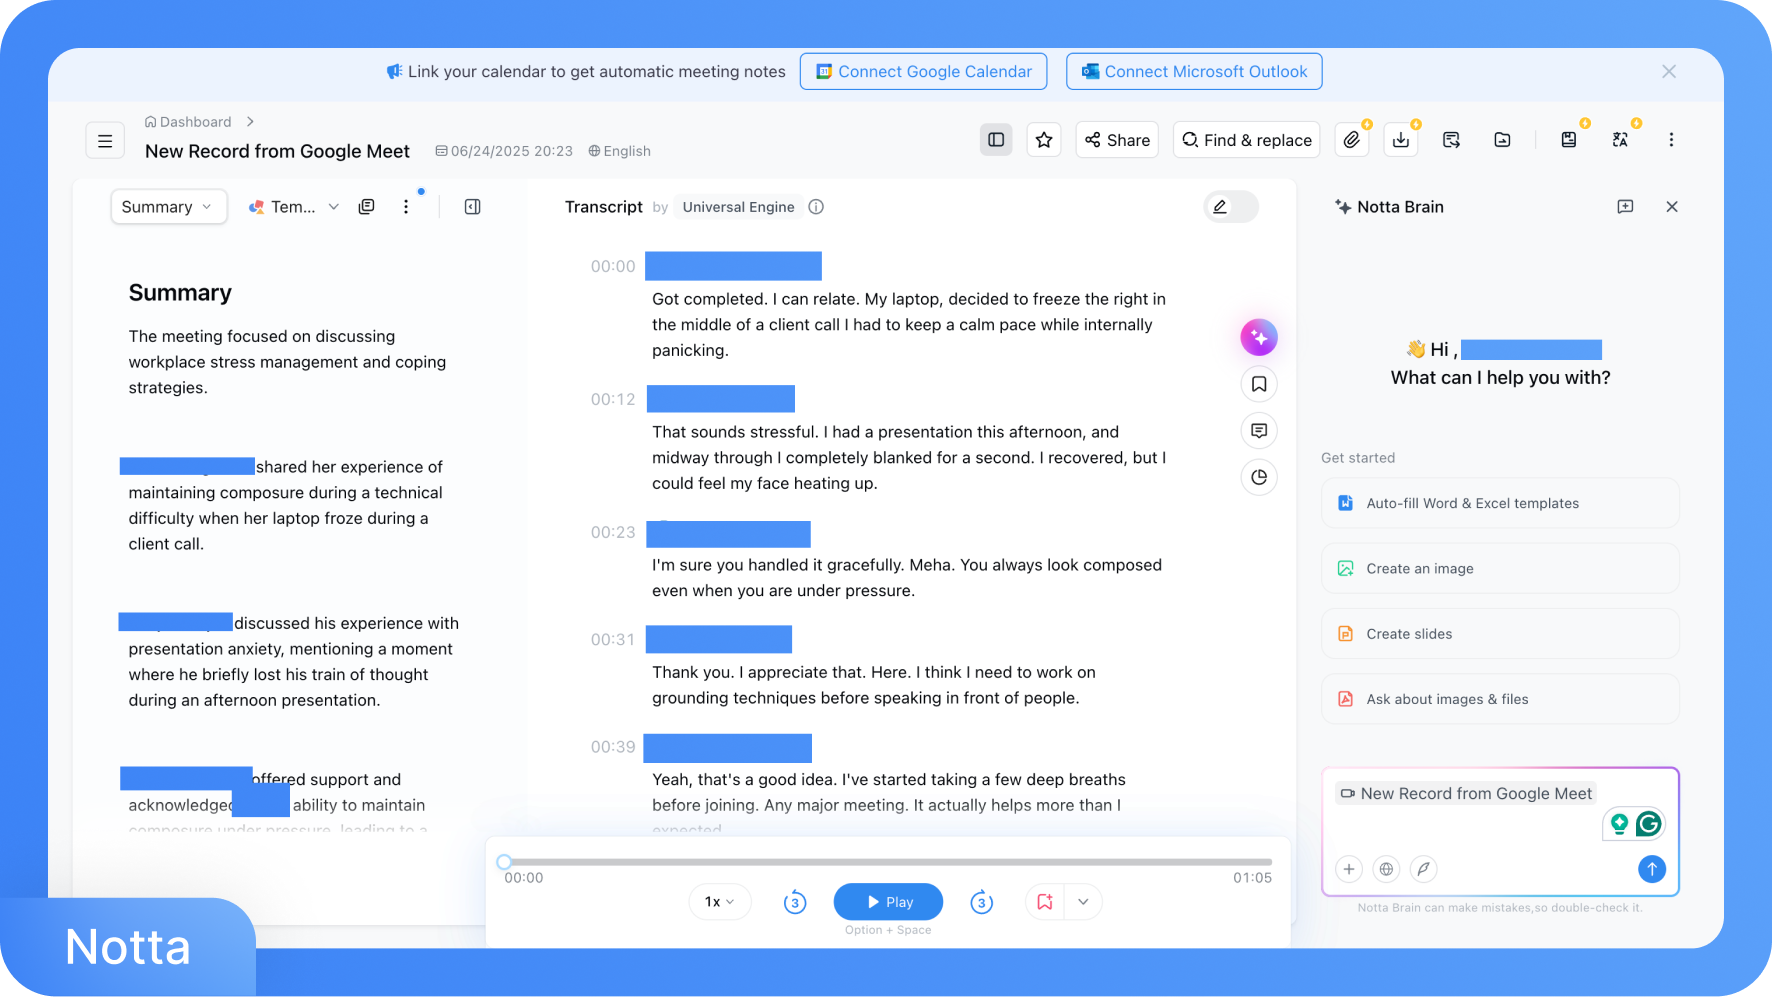Click the star to favorite this record
Viewport: 1772px width, 997px height.
tap(1044, 139)
